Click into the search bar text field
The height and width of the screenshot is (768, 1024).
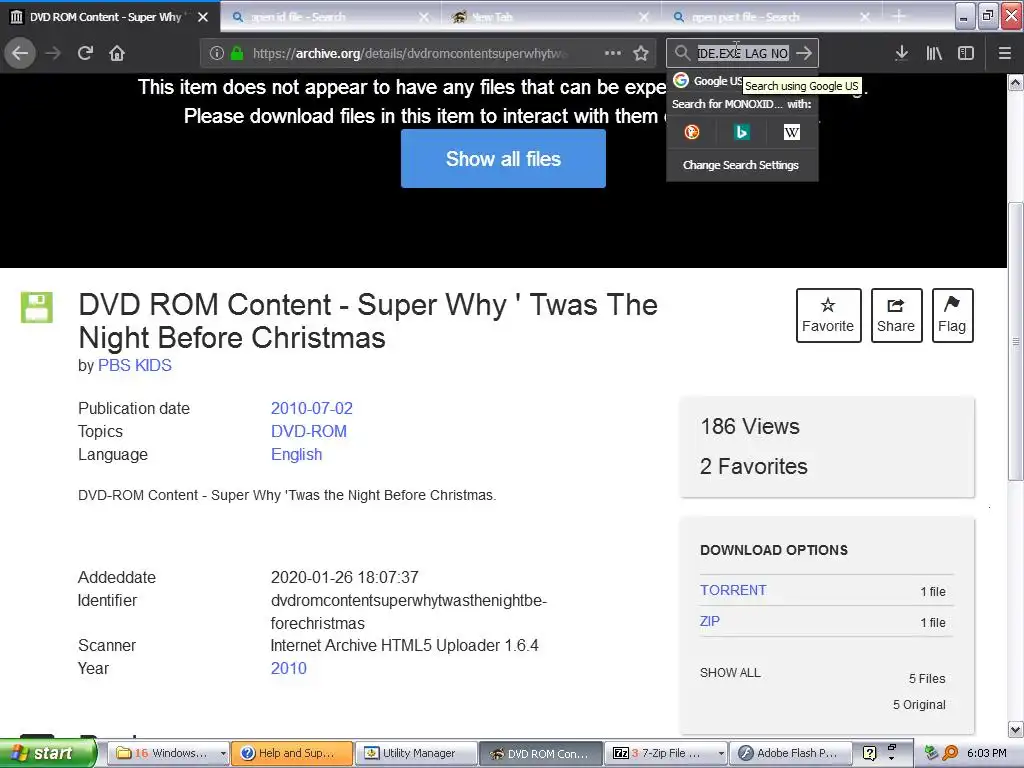[743, 53]
